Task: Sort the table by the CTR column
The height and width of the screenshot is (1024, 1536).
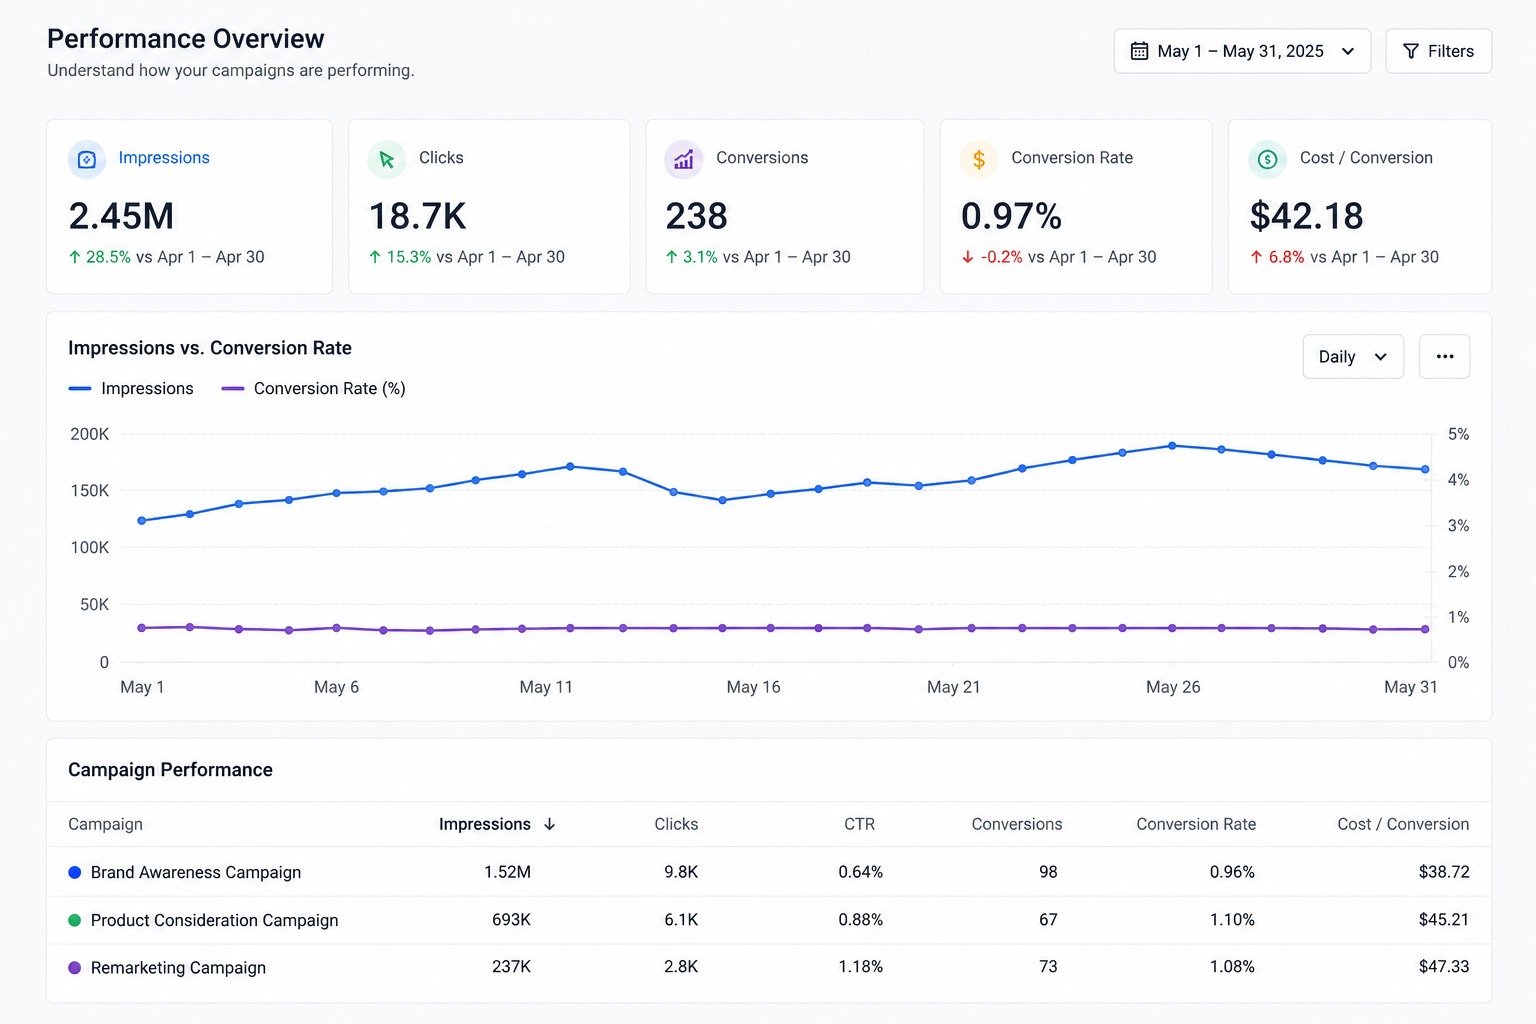Action: point(859,824)
